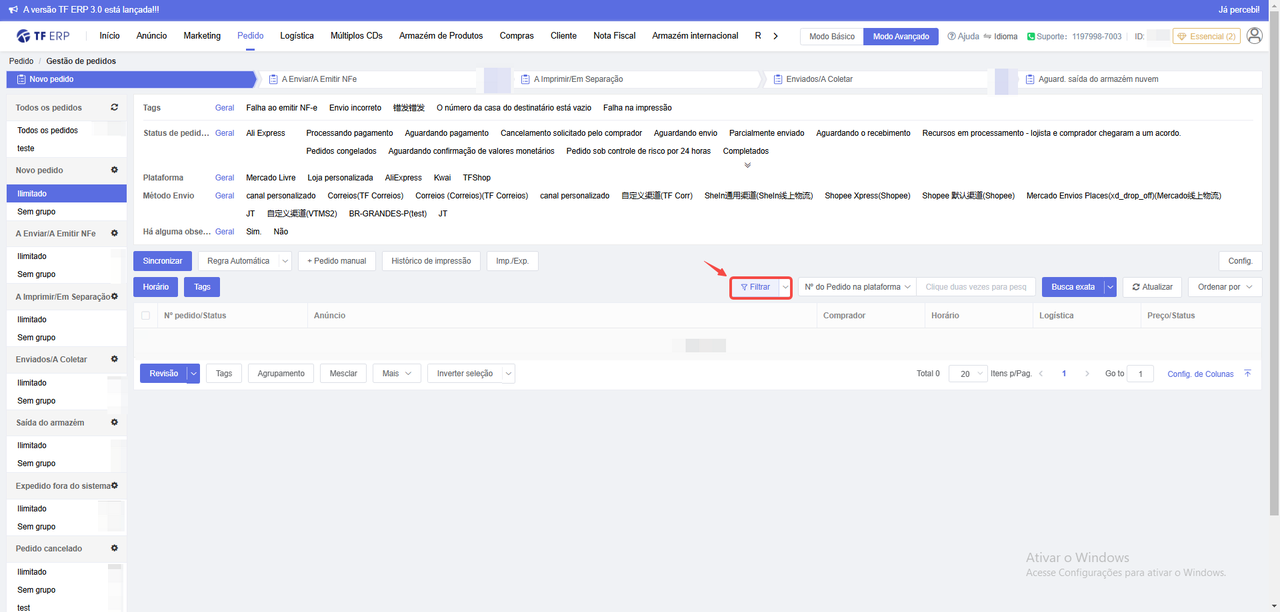Select all orders with the header checkbox
This screenshot has width=1280, height=612.
click(146, 316)
